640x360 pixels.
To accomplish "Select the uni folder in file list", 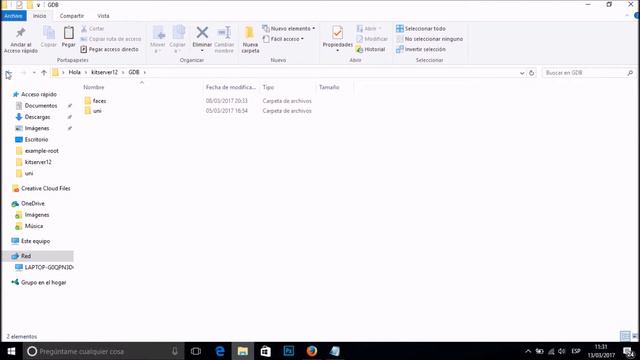I will click(x=97, y=111).
